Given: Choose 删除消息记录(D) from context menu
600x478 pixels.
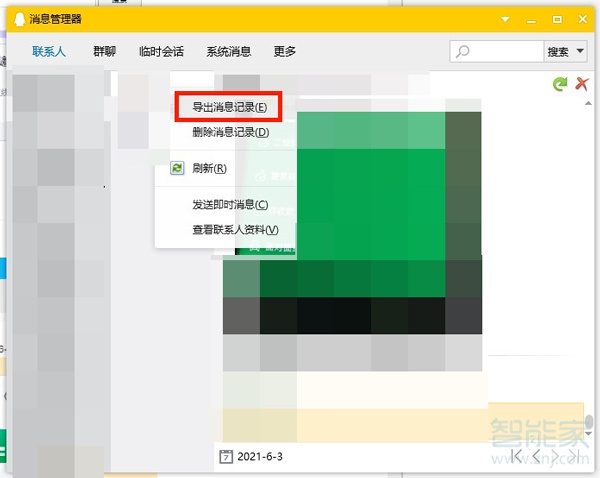Looking at the screenshot, I should (231, 132).
